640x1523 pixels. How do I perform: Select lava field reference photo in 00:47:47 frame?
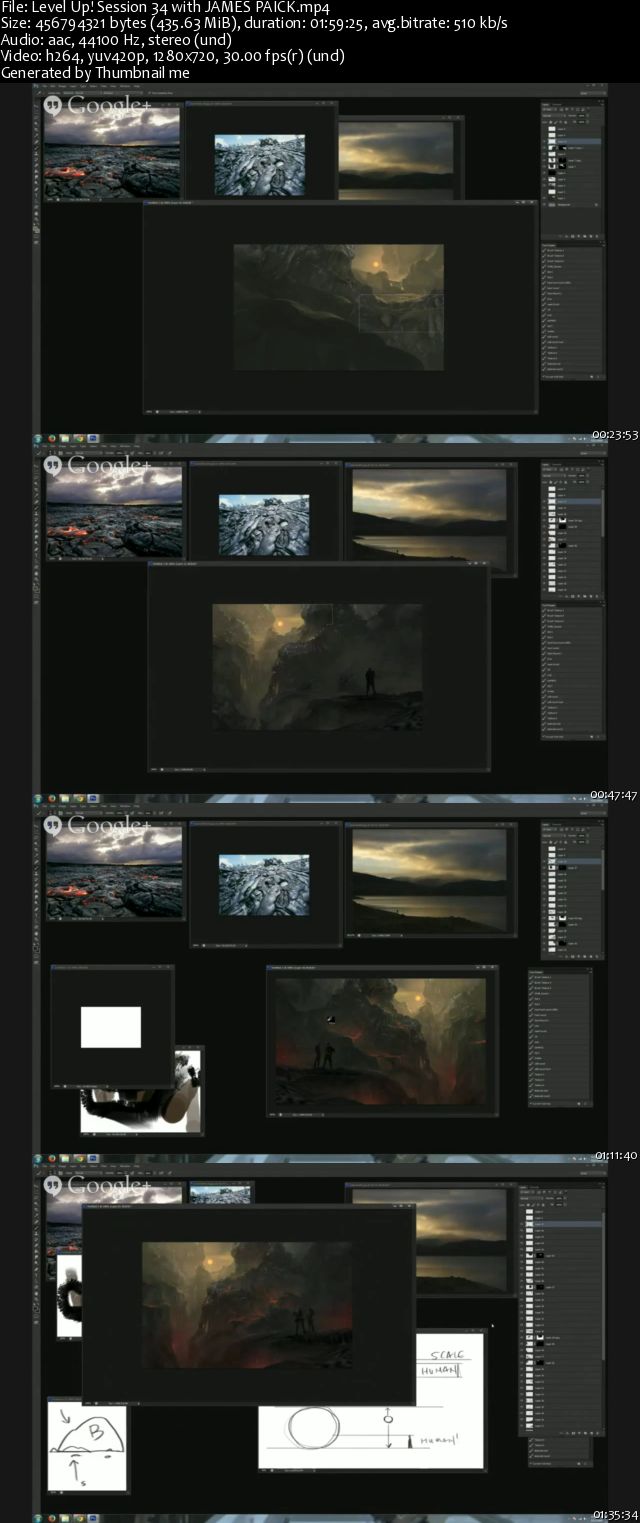[x=114, y=511]
